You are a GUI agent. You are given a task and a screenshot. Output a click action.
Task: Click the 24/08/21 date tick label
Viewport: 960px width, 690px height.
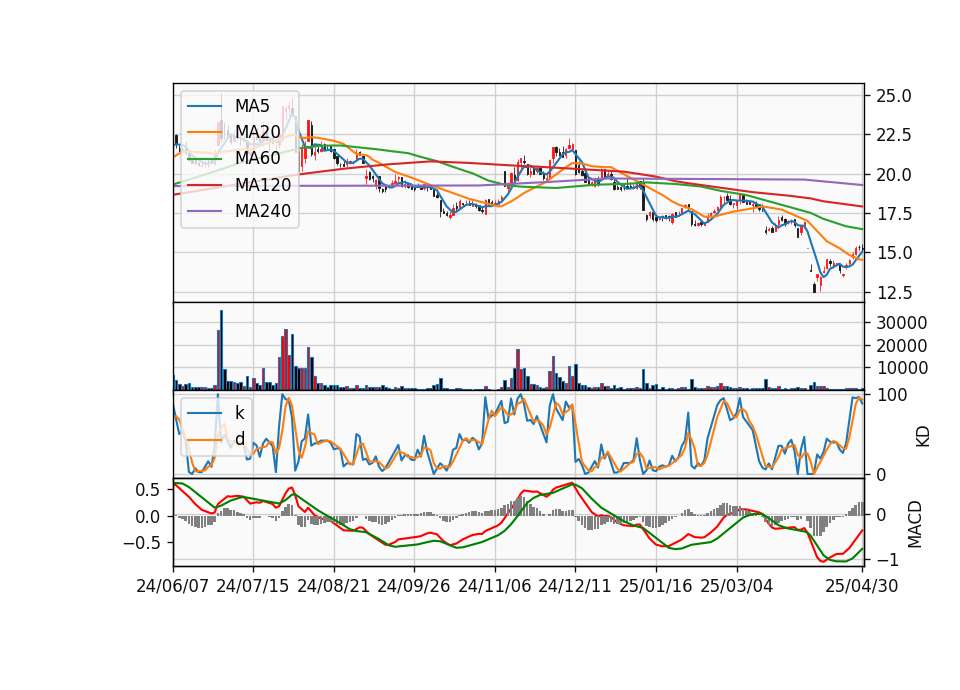[x=334, y=586]
